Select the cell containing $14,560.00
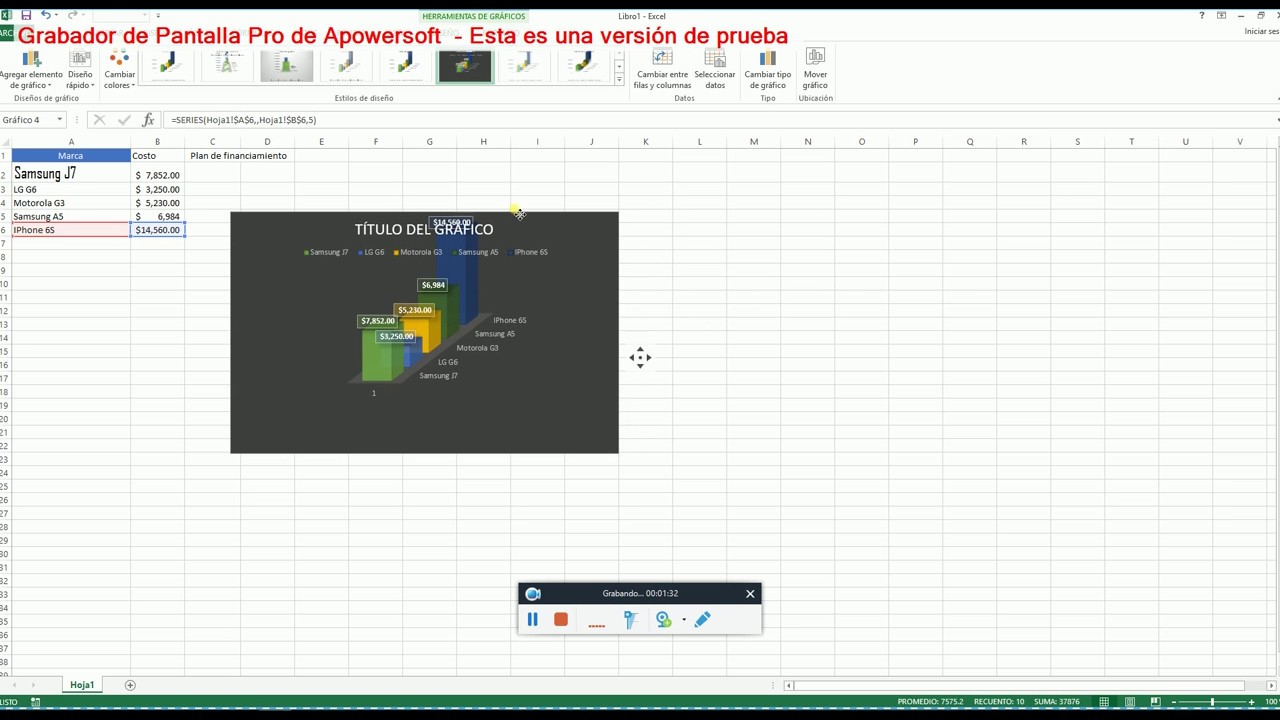The width and height of the screenshot is (1280, 720). [x=157, y=230]
